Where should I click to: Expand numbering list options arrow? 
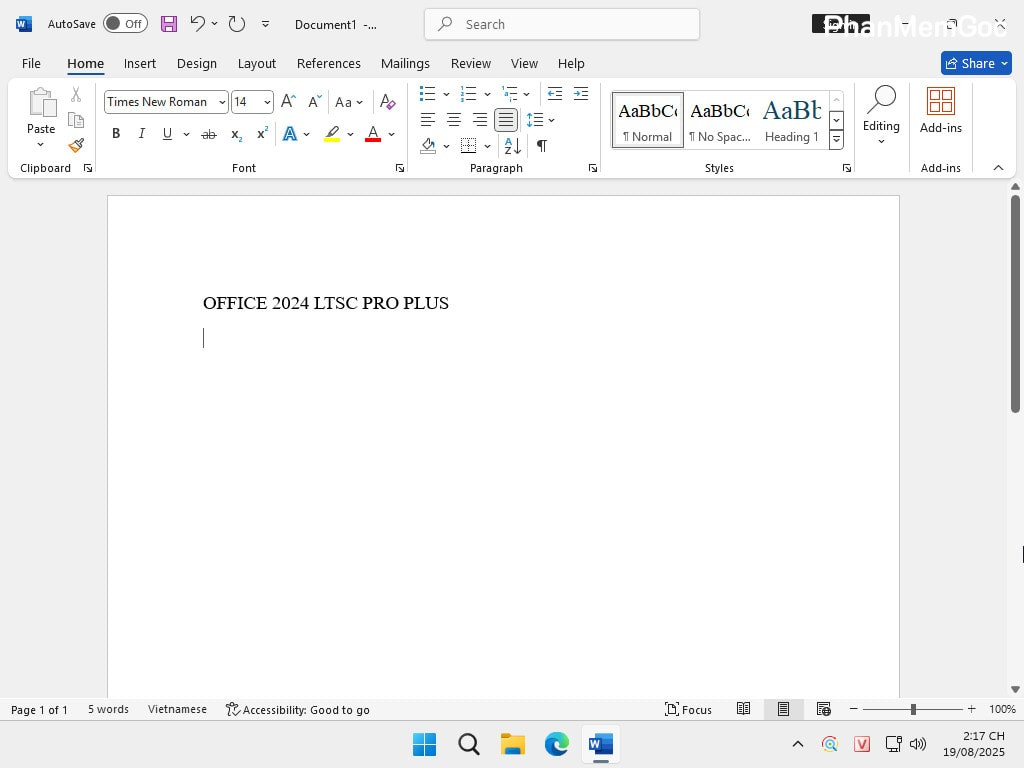click(487, 94)
